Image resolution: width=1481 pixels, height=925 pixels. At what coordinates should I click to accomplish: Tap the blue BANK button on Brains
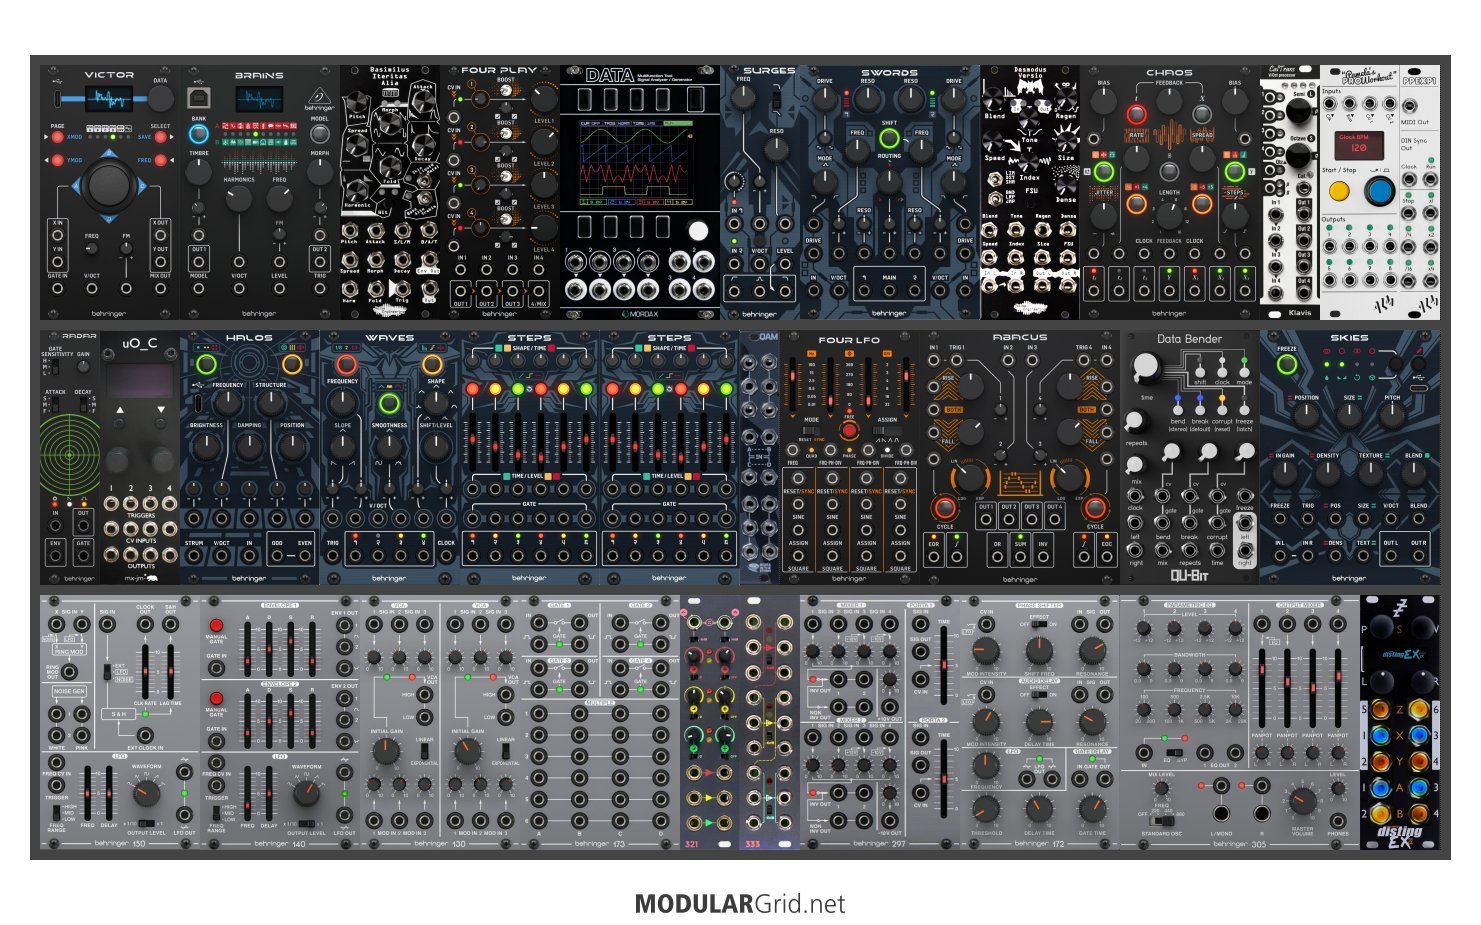point(199,134)
